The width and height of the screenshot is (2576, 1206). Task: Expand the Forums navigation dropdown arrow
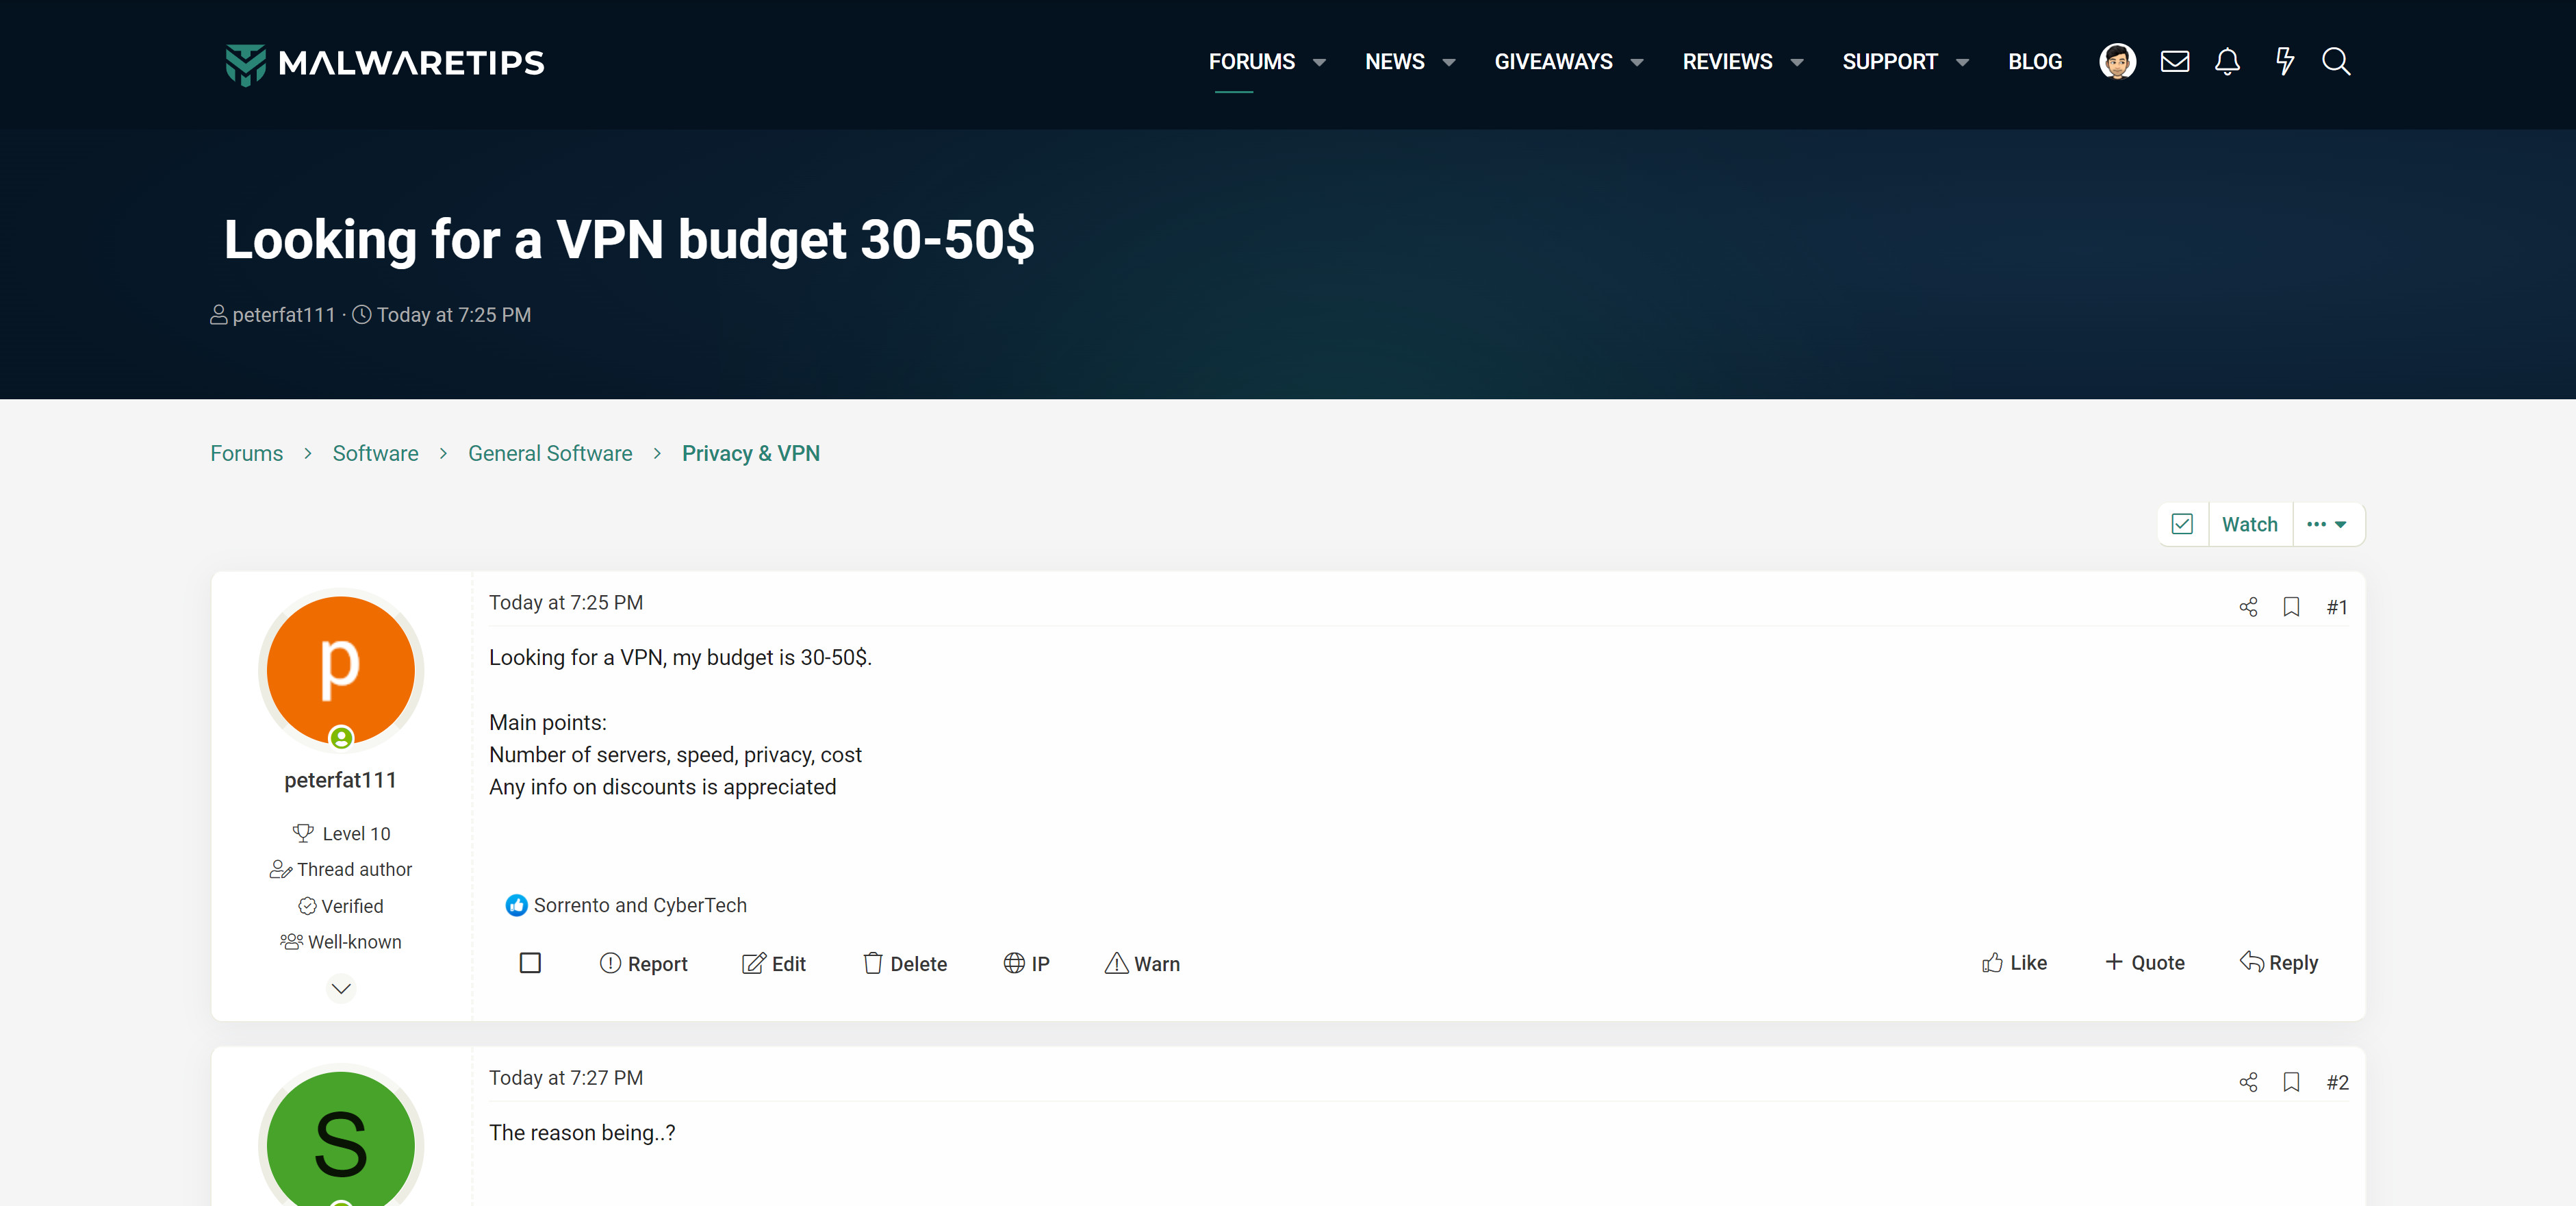coord(1319,62)
